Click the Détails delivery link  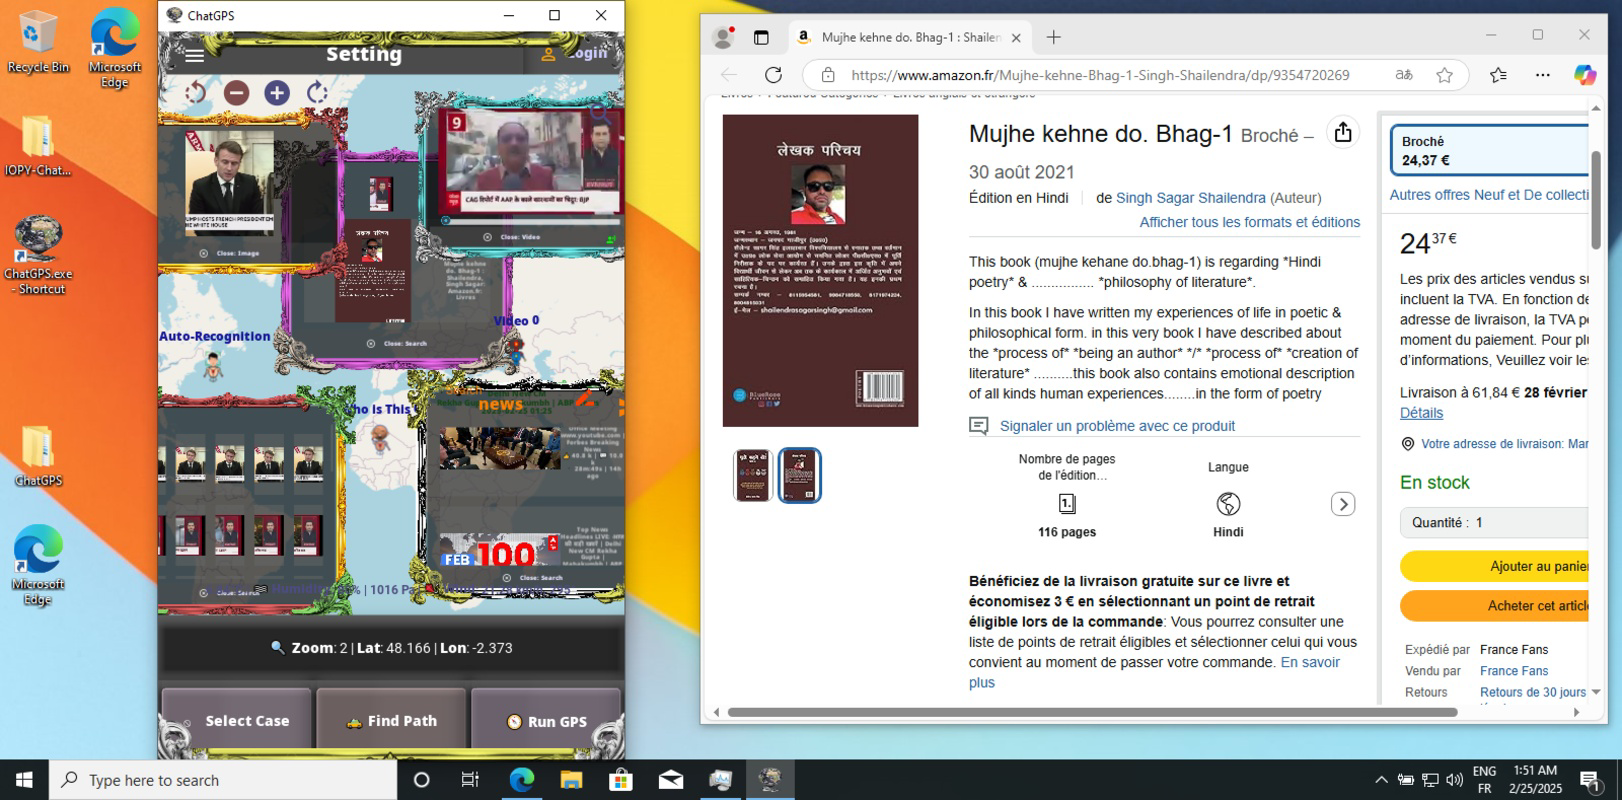point(1421,413)
